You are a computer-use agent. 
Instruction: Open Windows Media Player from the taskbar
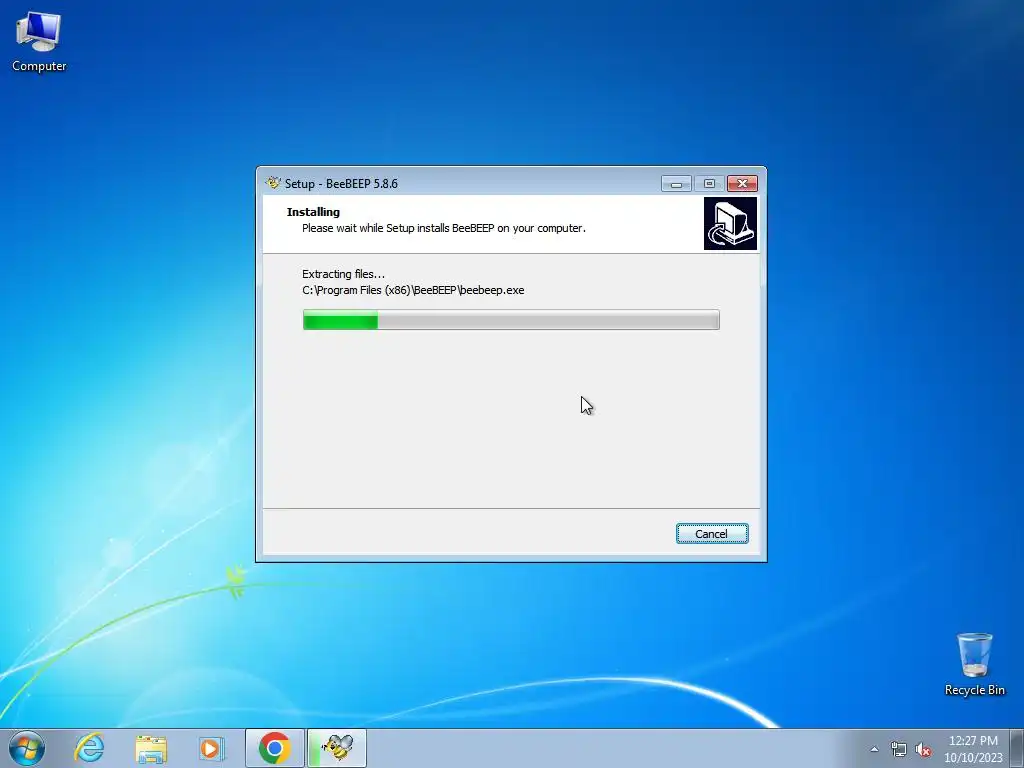click(211, 748)
